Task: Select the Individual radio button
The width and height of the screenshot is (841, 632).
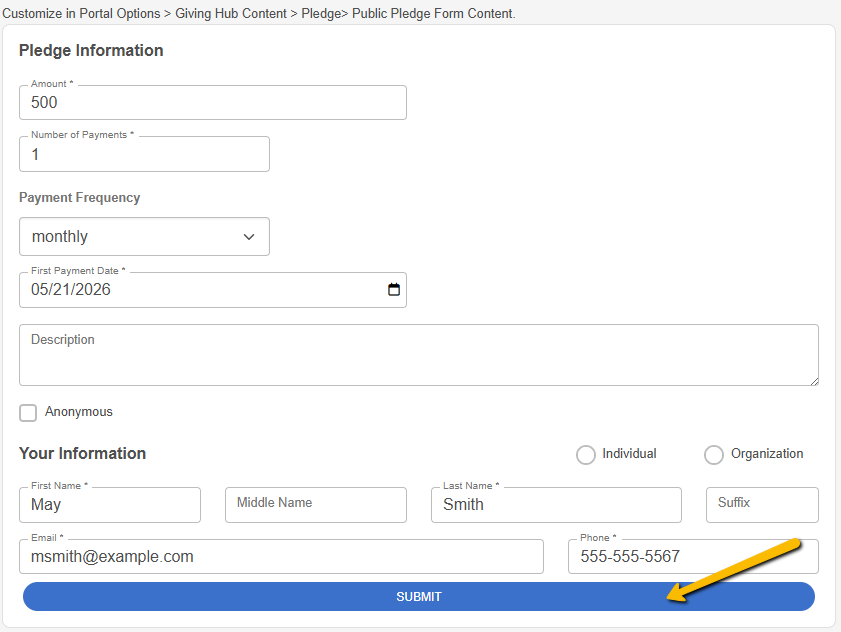Action: tap(586, 454)
